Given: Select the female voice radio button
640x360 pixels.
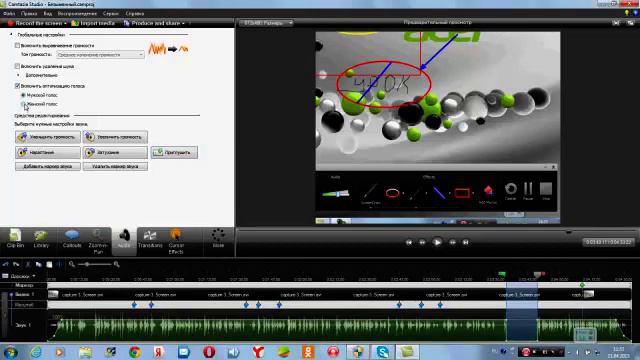Looking at the screenshot, I should tap(23, 104).
